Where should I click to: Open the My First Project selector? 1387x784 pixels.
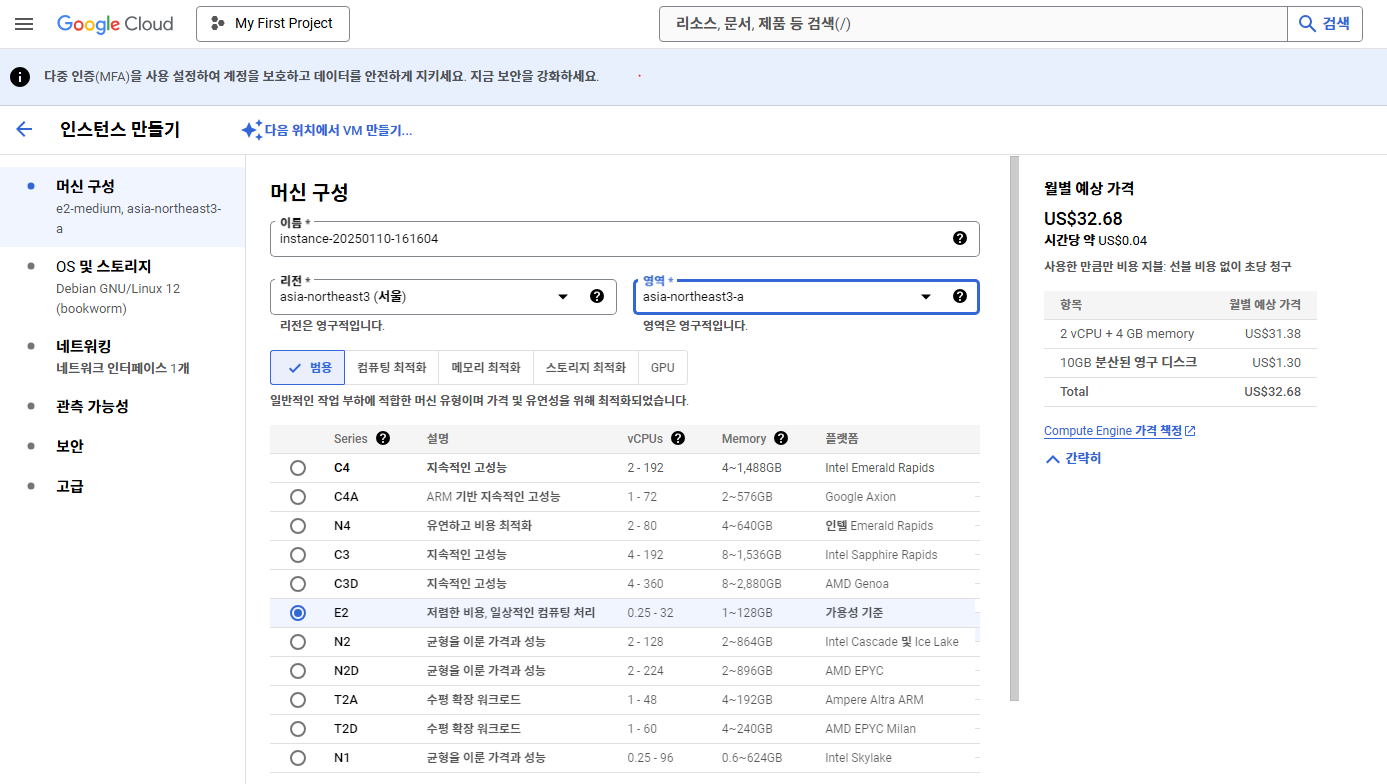click(273, 24)
